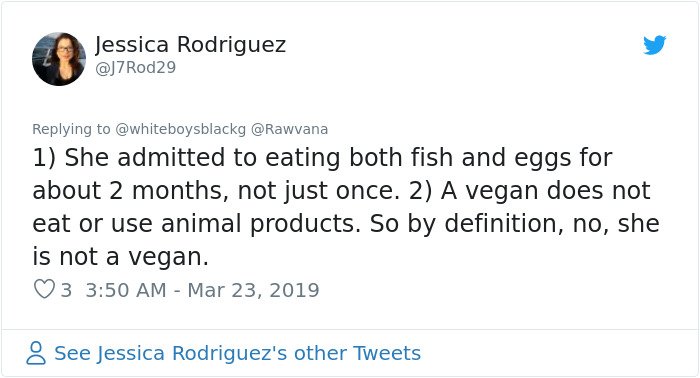This screenshot has width=700, height=378.
Task: Visit the @J7Rod29 handle
Action: pos(136,68)
